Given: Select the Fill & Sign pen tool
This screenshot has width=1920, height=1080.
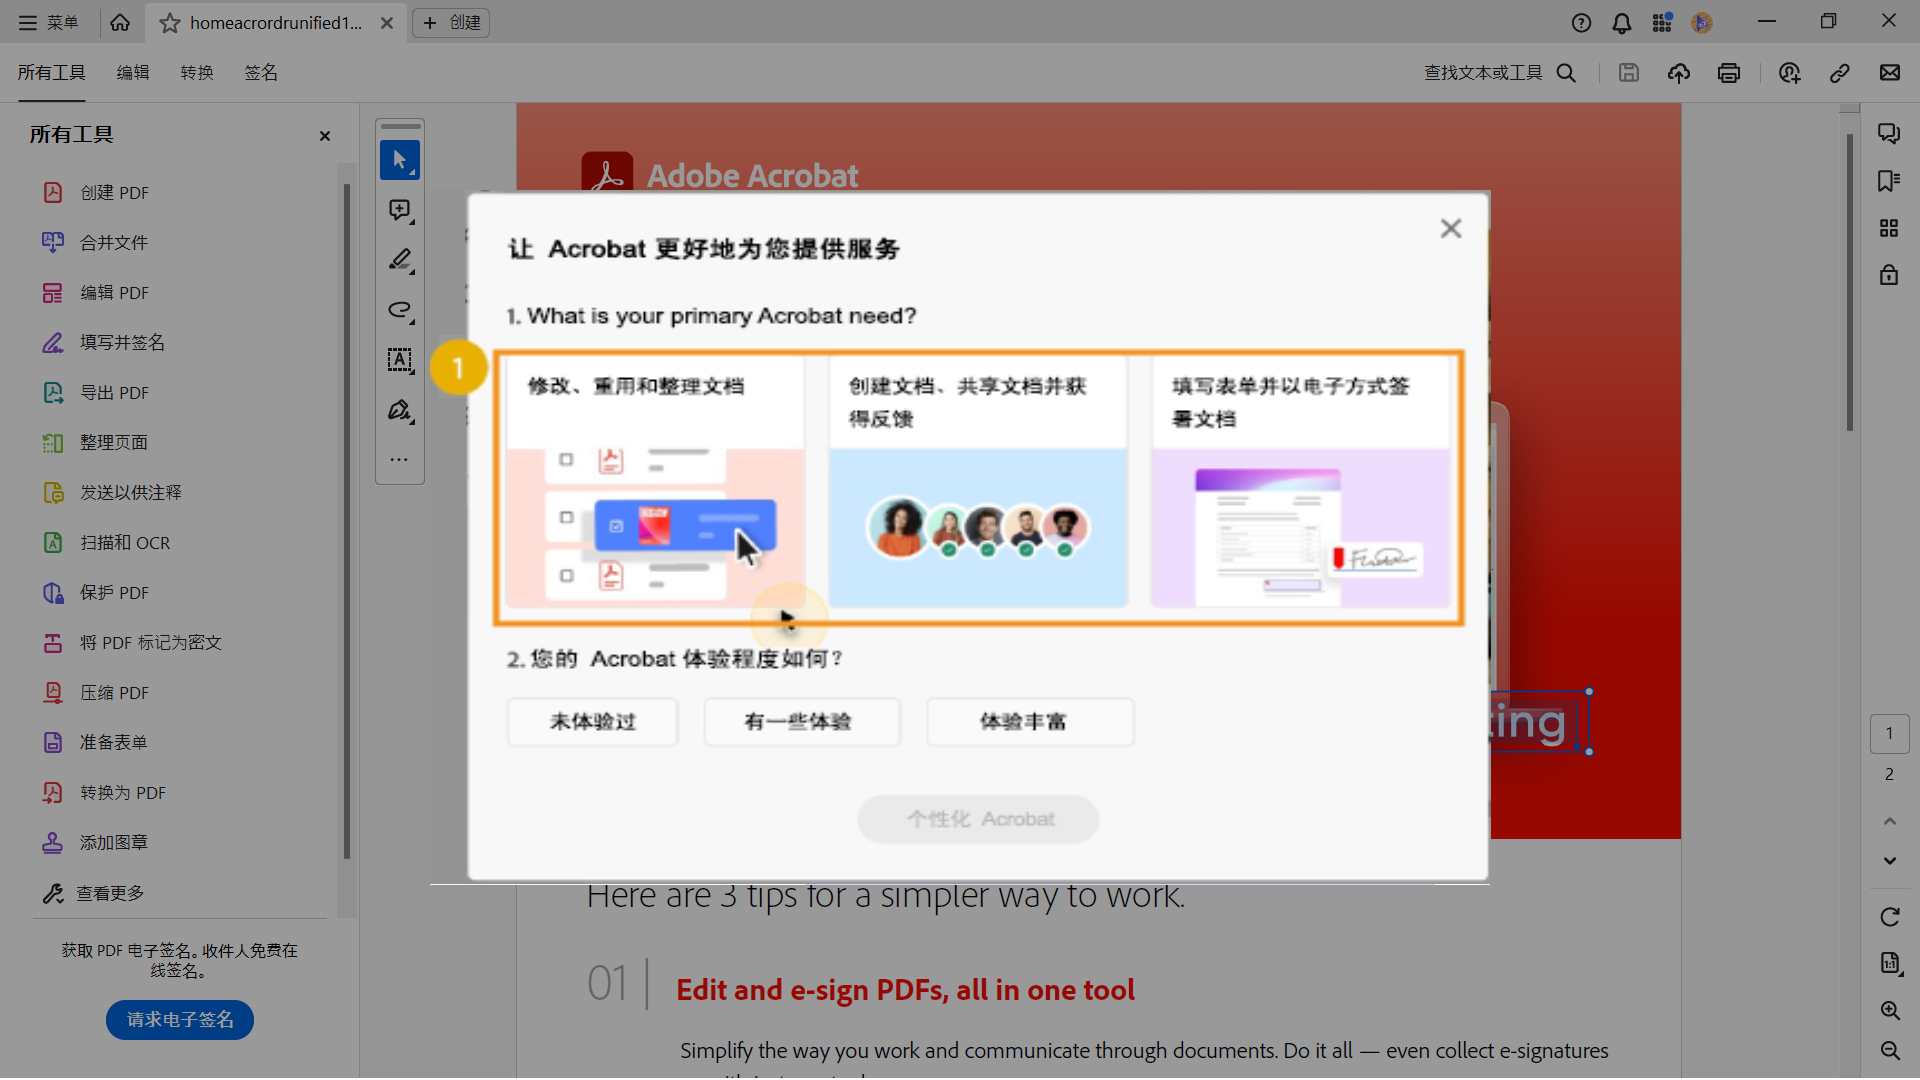Looking at the screenshot, I should (x=399, y=410).
